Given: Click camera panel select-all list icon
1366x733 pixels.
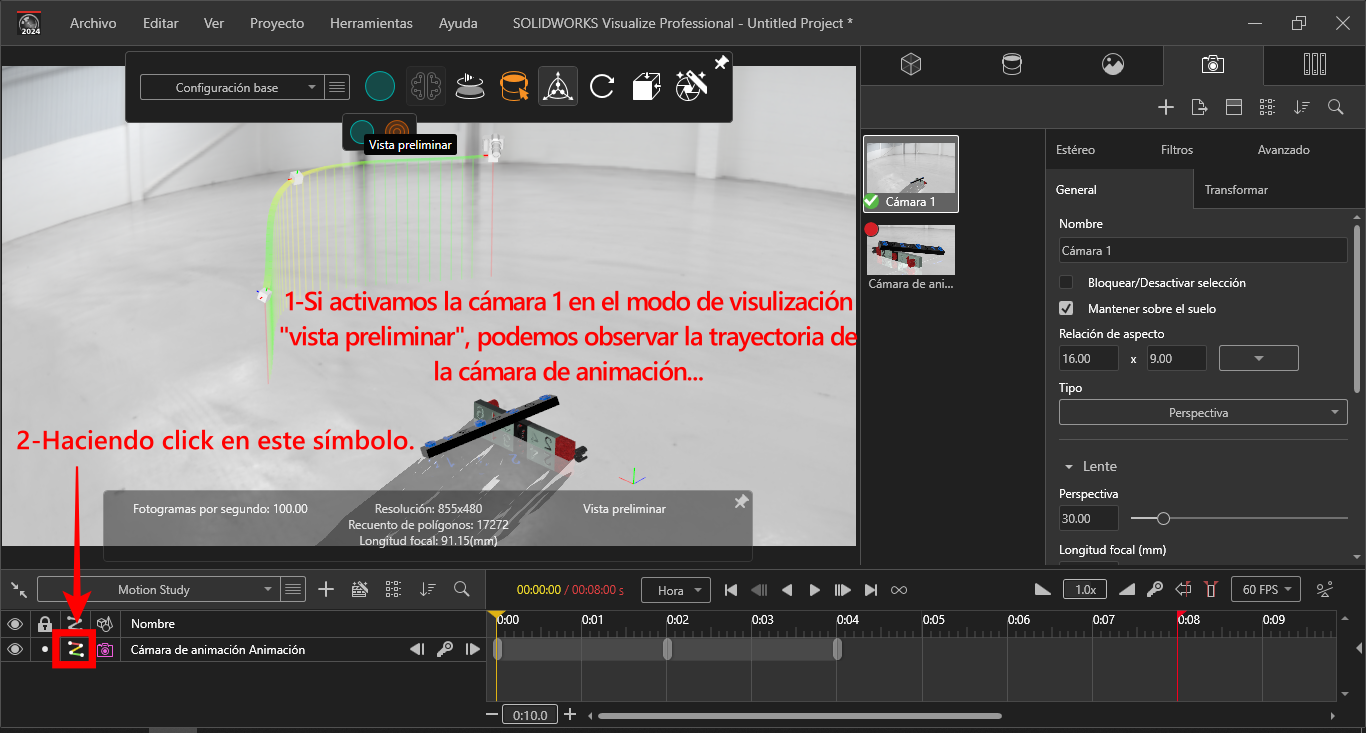Looking at the screenshot, I should click(x=1268, y=107).
